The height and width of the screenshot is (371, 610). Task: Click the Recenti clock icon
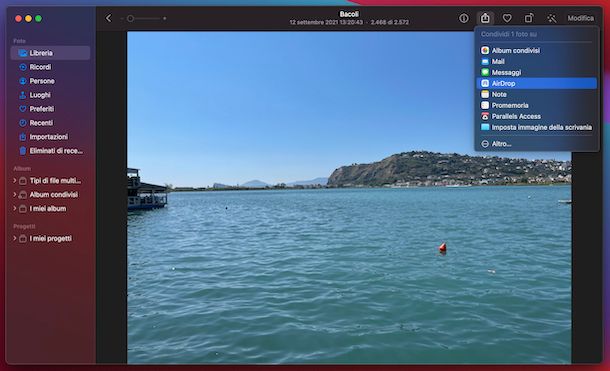tap(23, 123)
